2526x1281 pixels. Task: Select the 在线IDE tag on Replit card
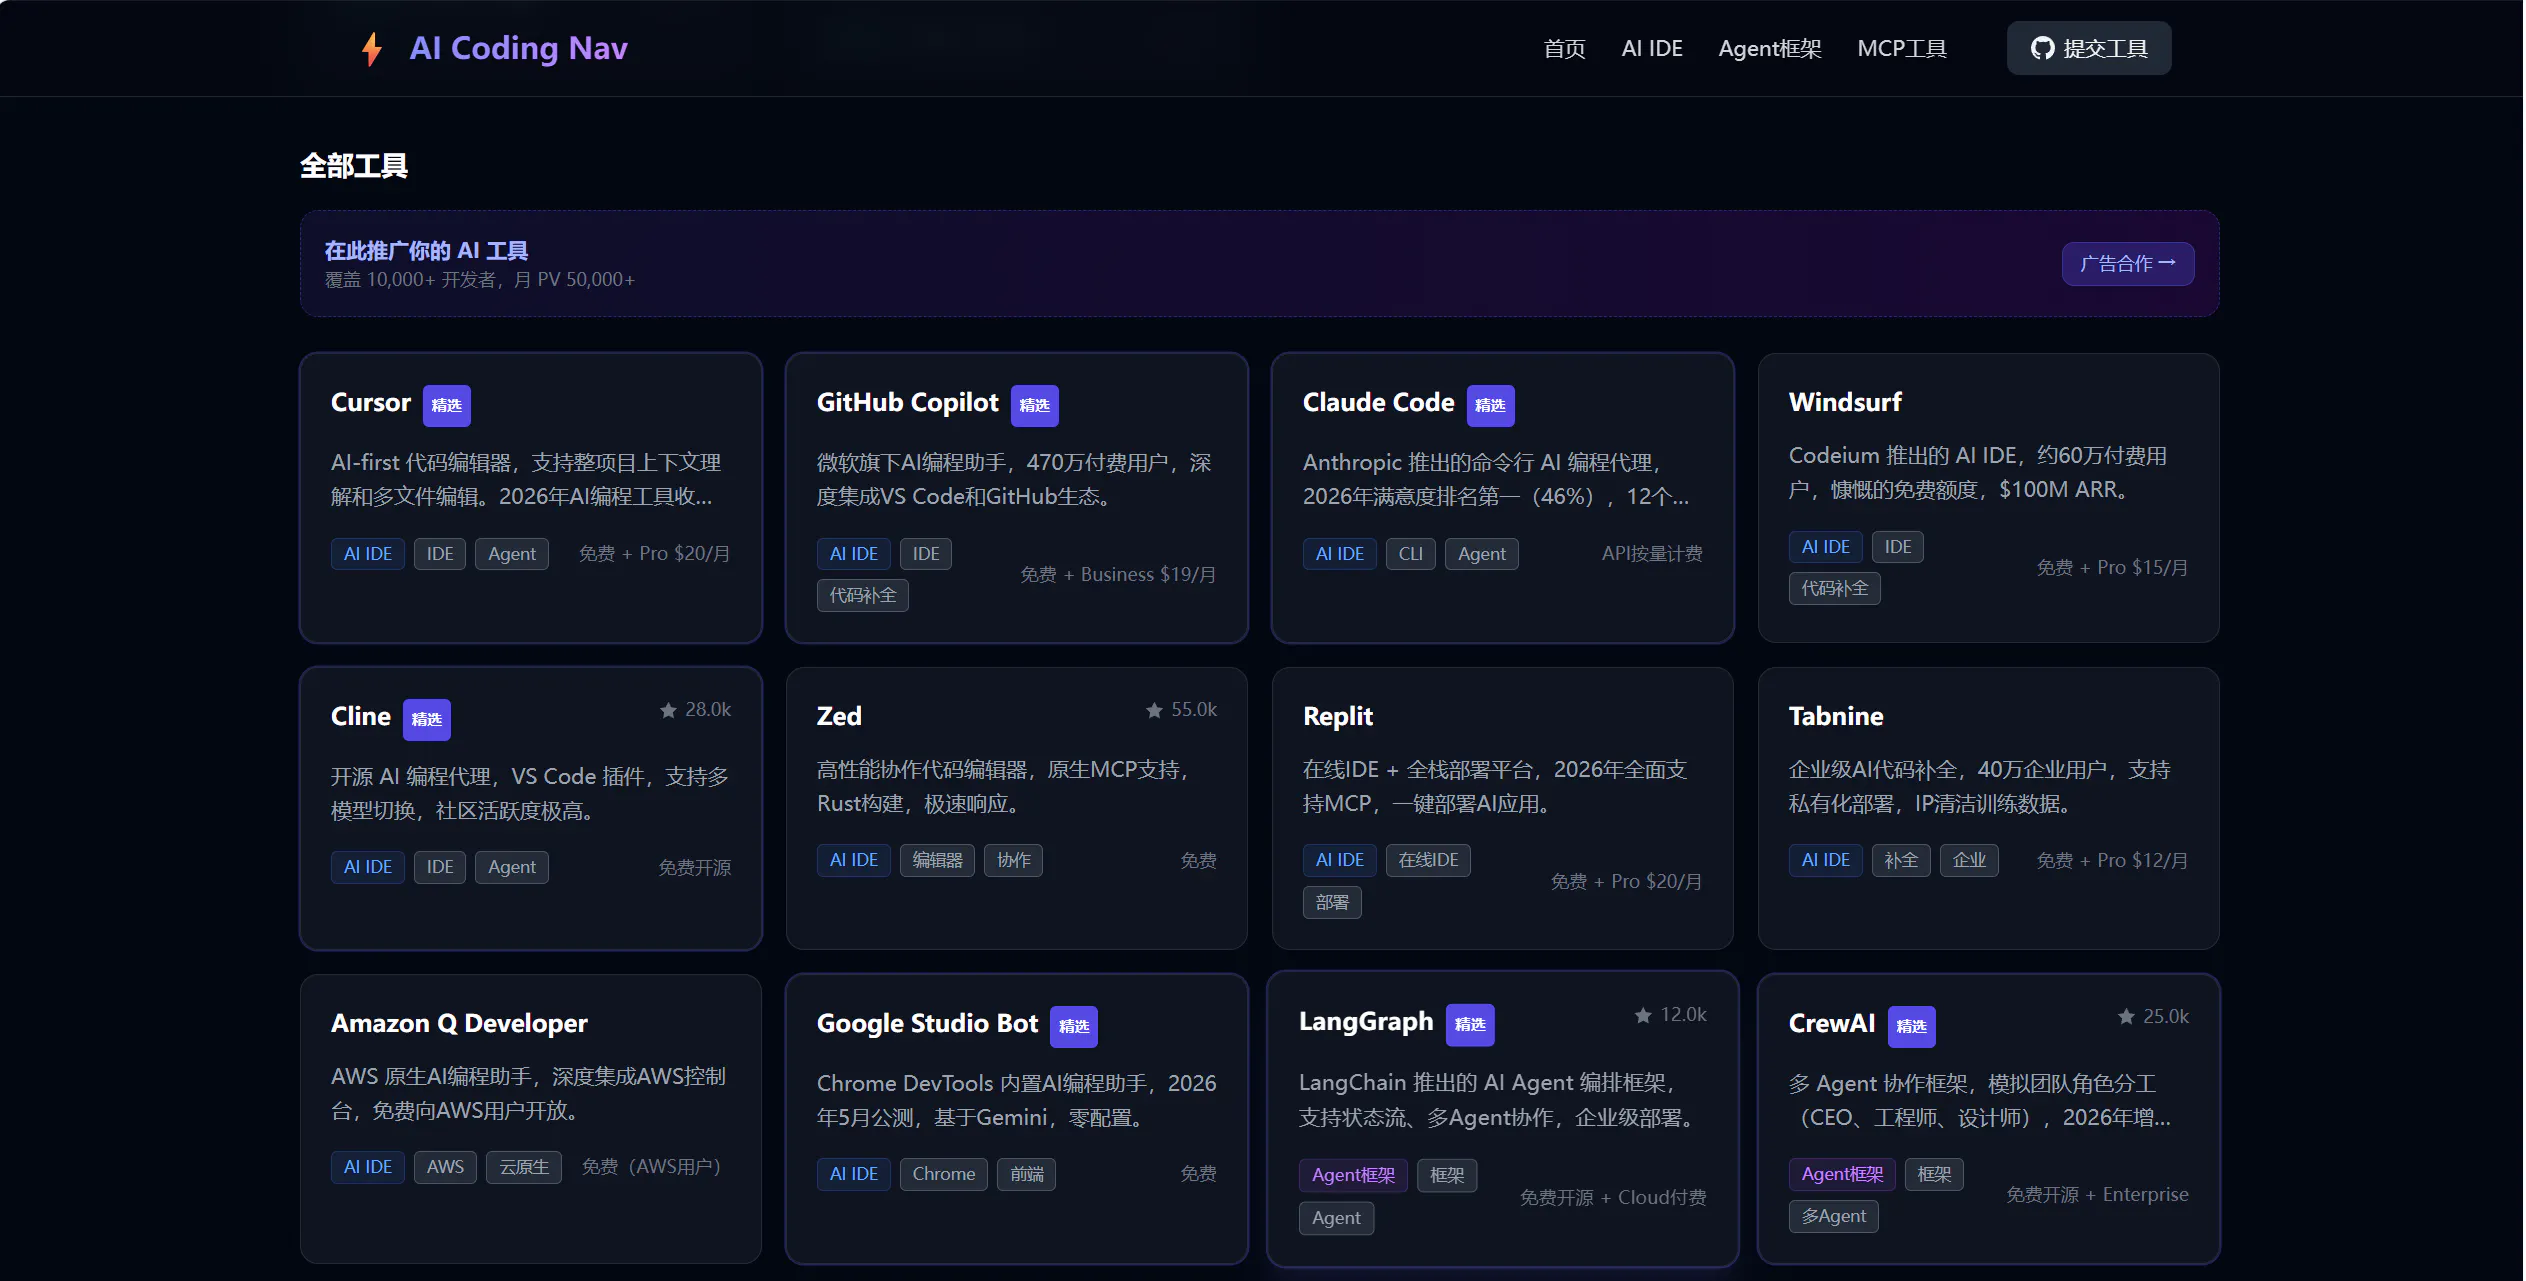pos(1429,861)
